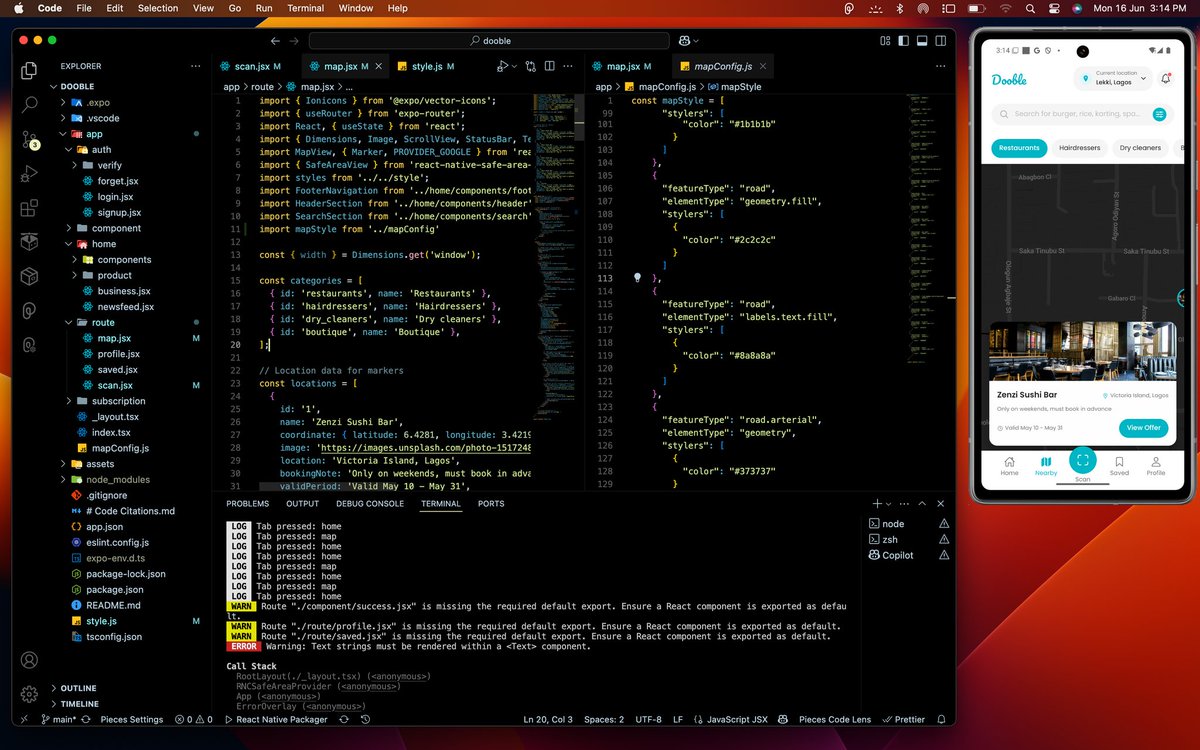Open profile.jsx in the explorer
This screenshot has width=1200, height=750.
point(118,354)
